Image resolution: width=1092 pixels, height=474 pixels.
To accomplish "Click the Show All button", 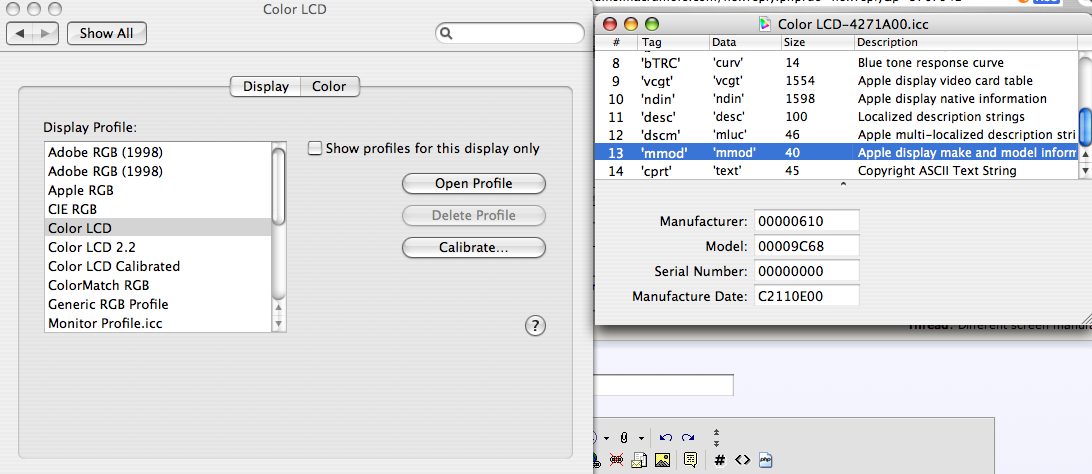I will tap(107, 33).
